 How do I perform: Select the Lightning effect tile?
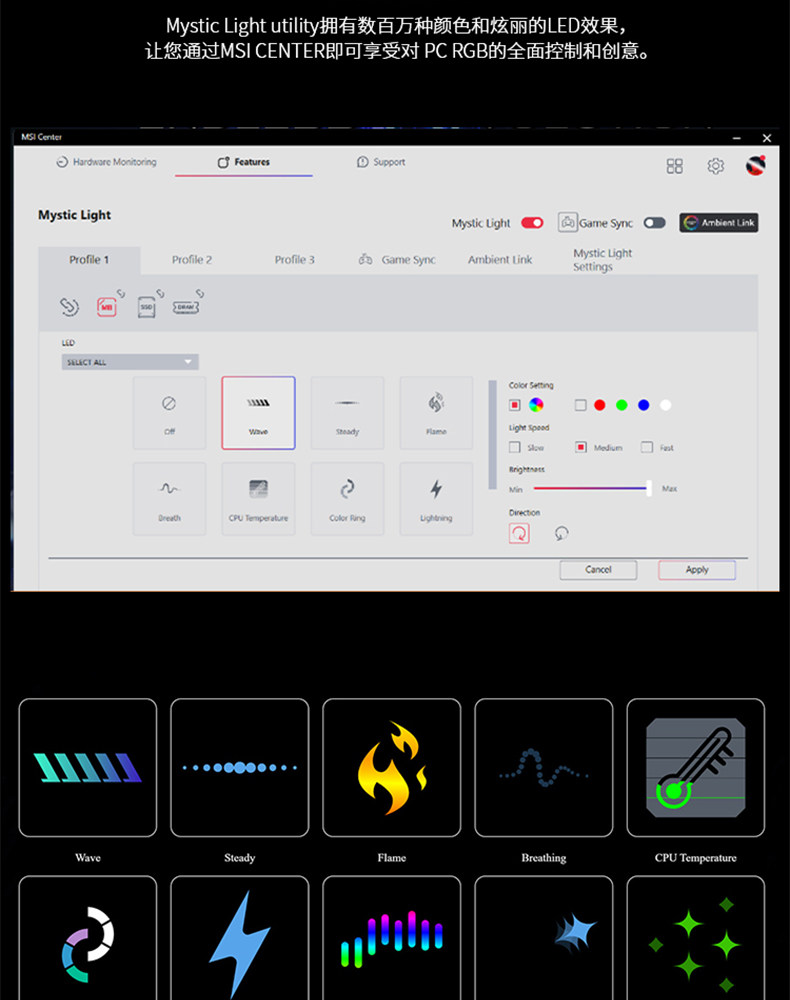click(436, 499)
